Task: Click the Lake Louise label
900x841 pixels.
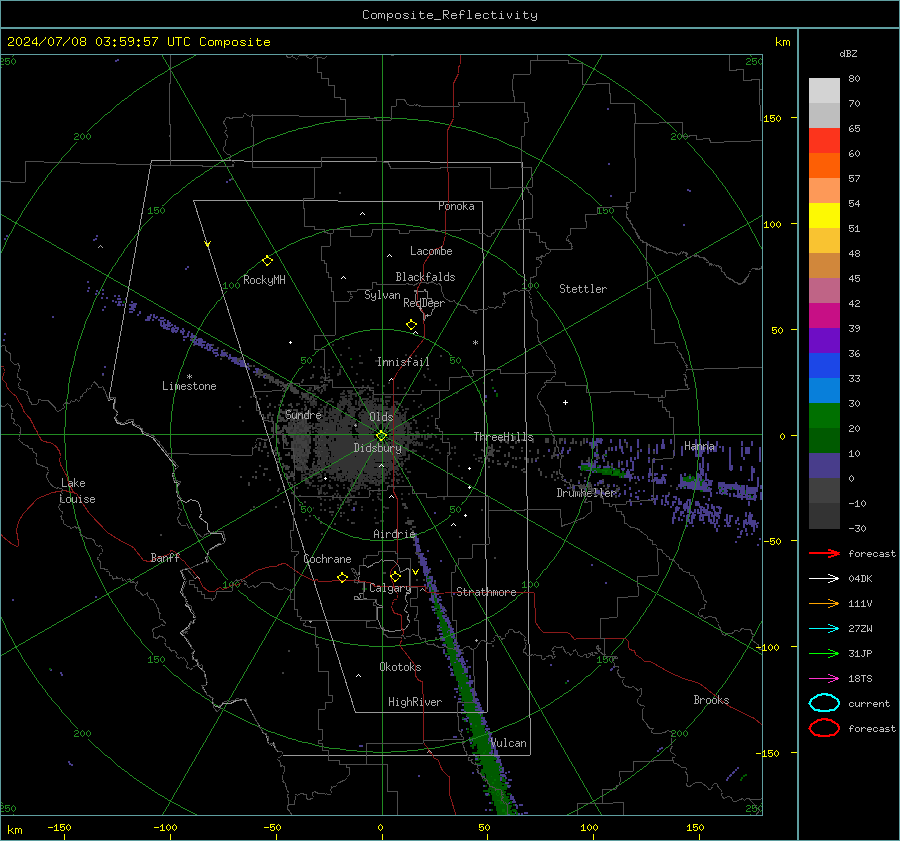Action: [x=77, y=491]
